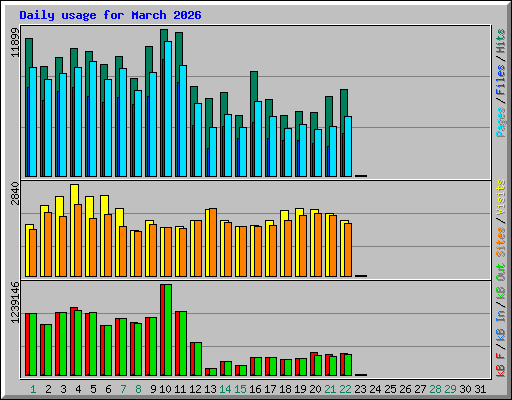Click the yellow "Visits" legend label

(x=500, y=197)
